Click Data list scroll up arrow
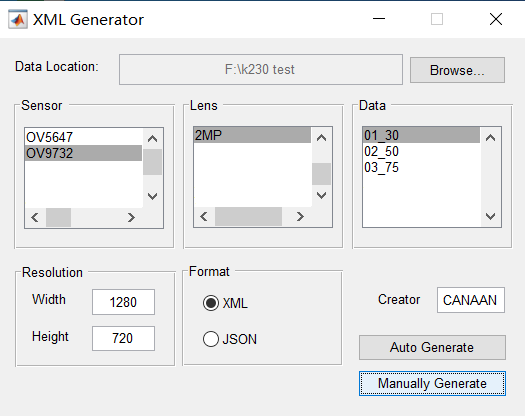The width and height of the screenshot is (525, 416). point(491,137)
